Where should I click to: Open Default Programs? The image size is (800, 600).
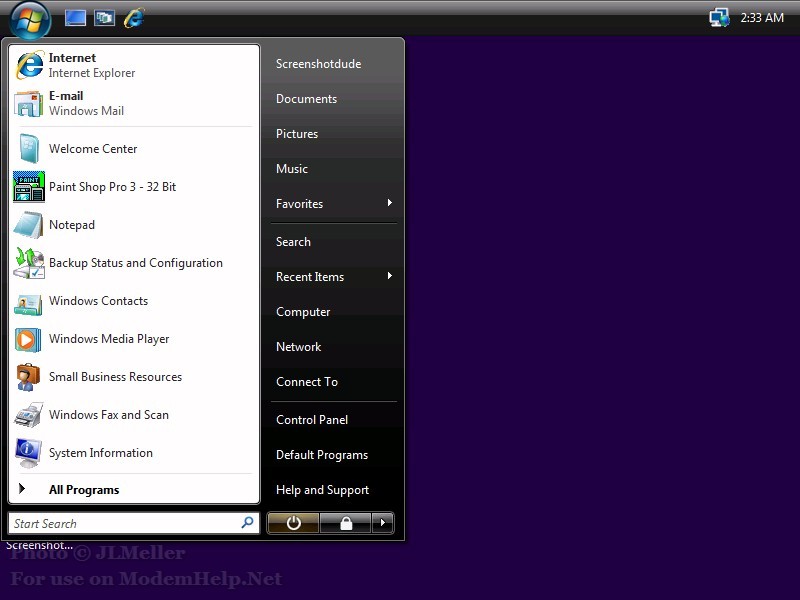(x=322, y=455)
